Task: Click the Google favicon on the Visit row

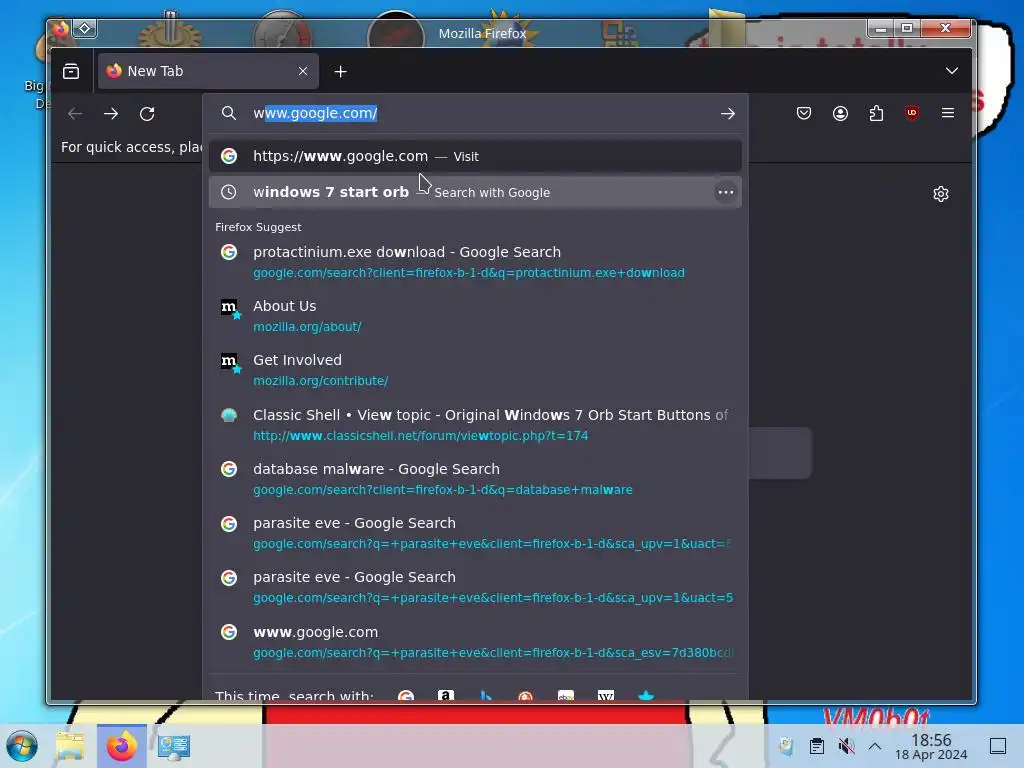Action: coord(229,156)
